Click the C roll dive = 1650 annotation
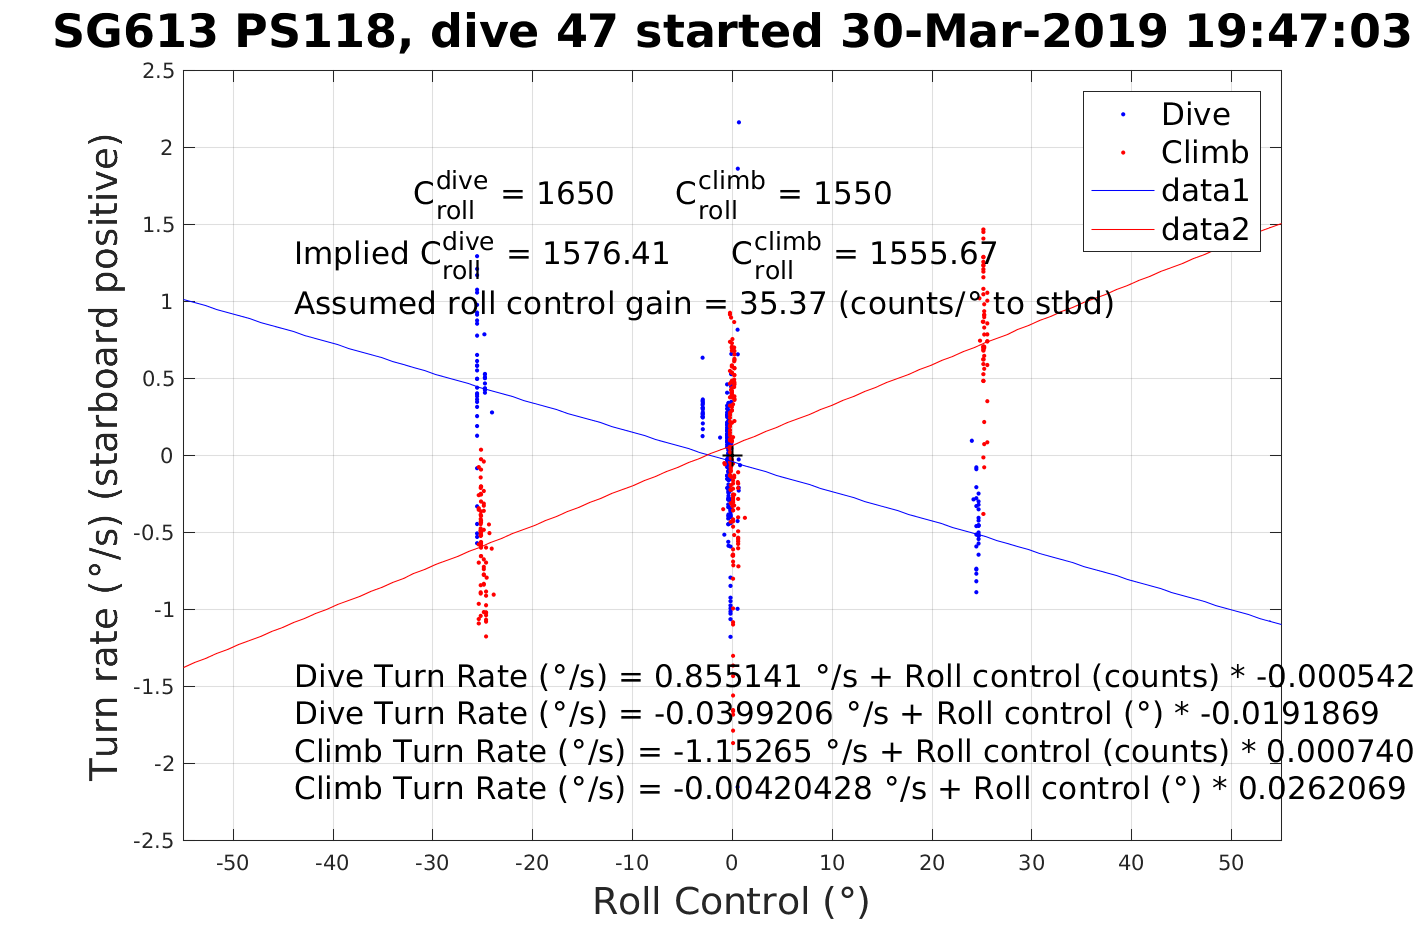 (x=513, y=195)
